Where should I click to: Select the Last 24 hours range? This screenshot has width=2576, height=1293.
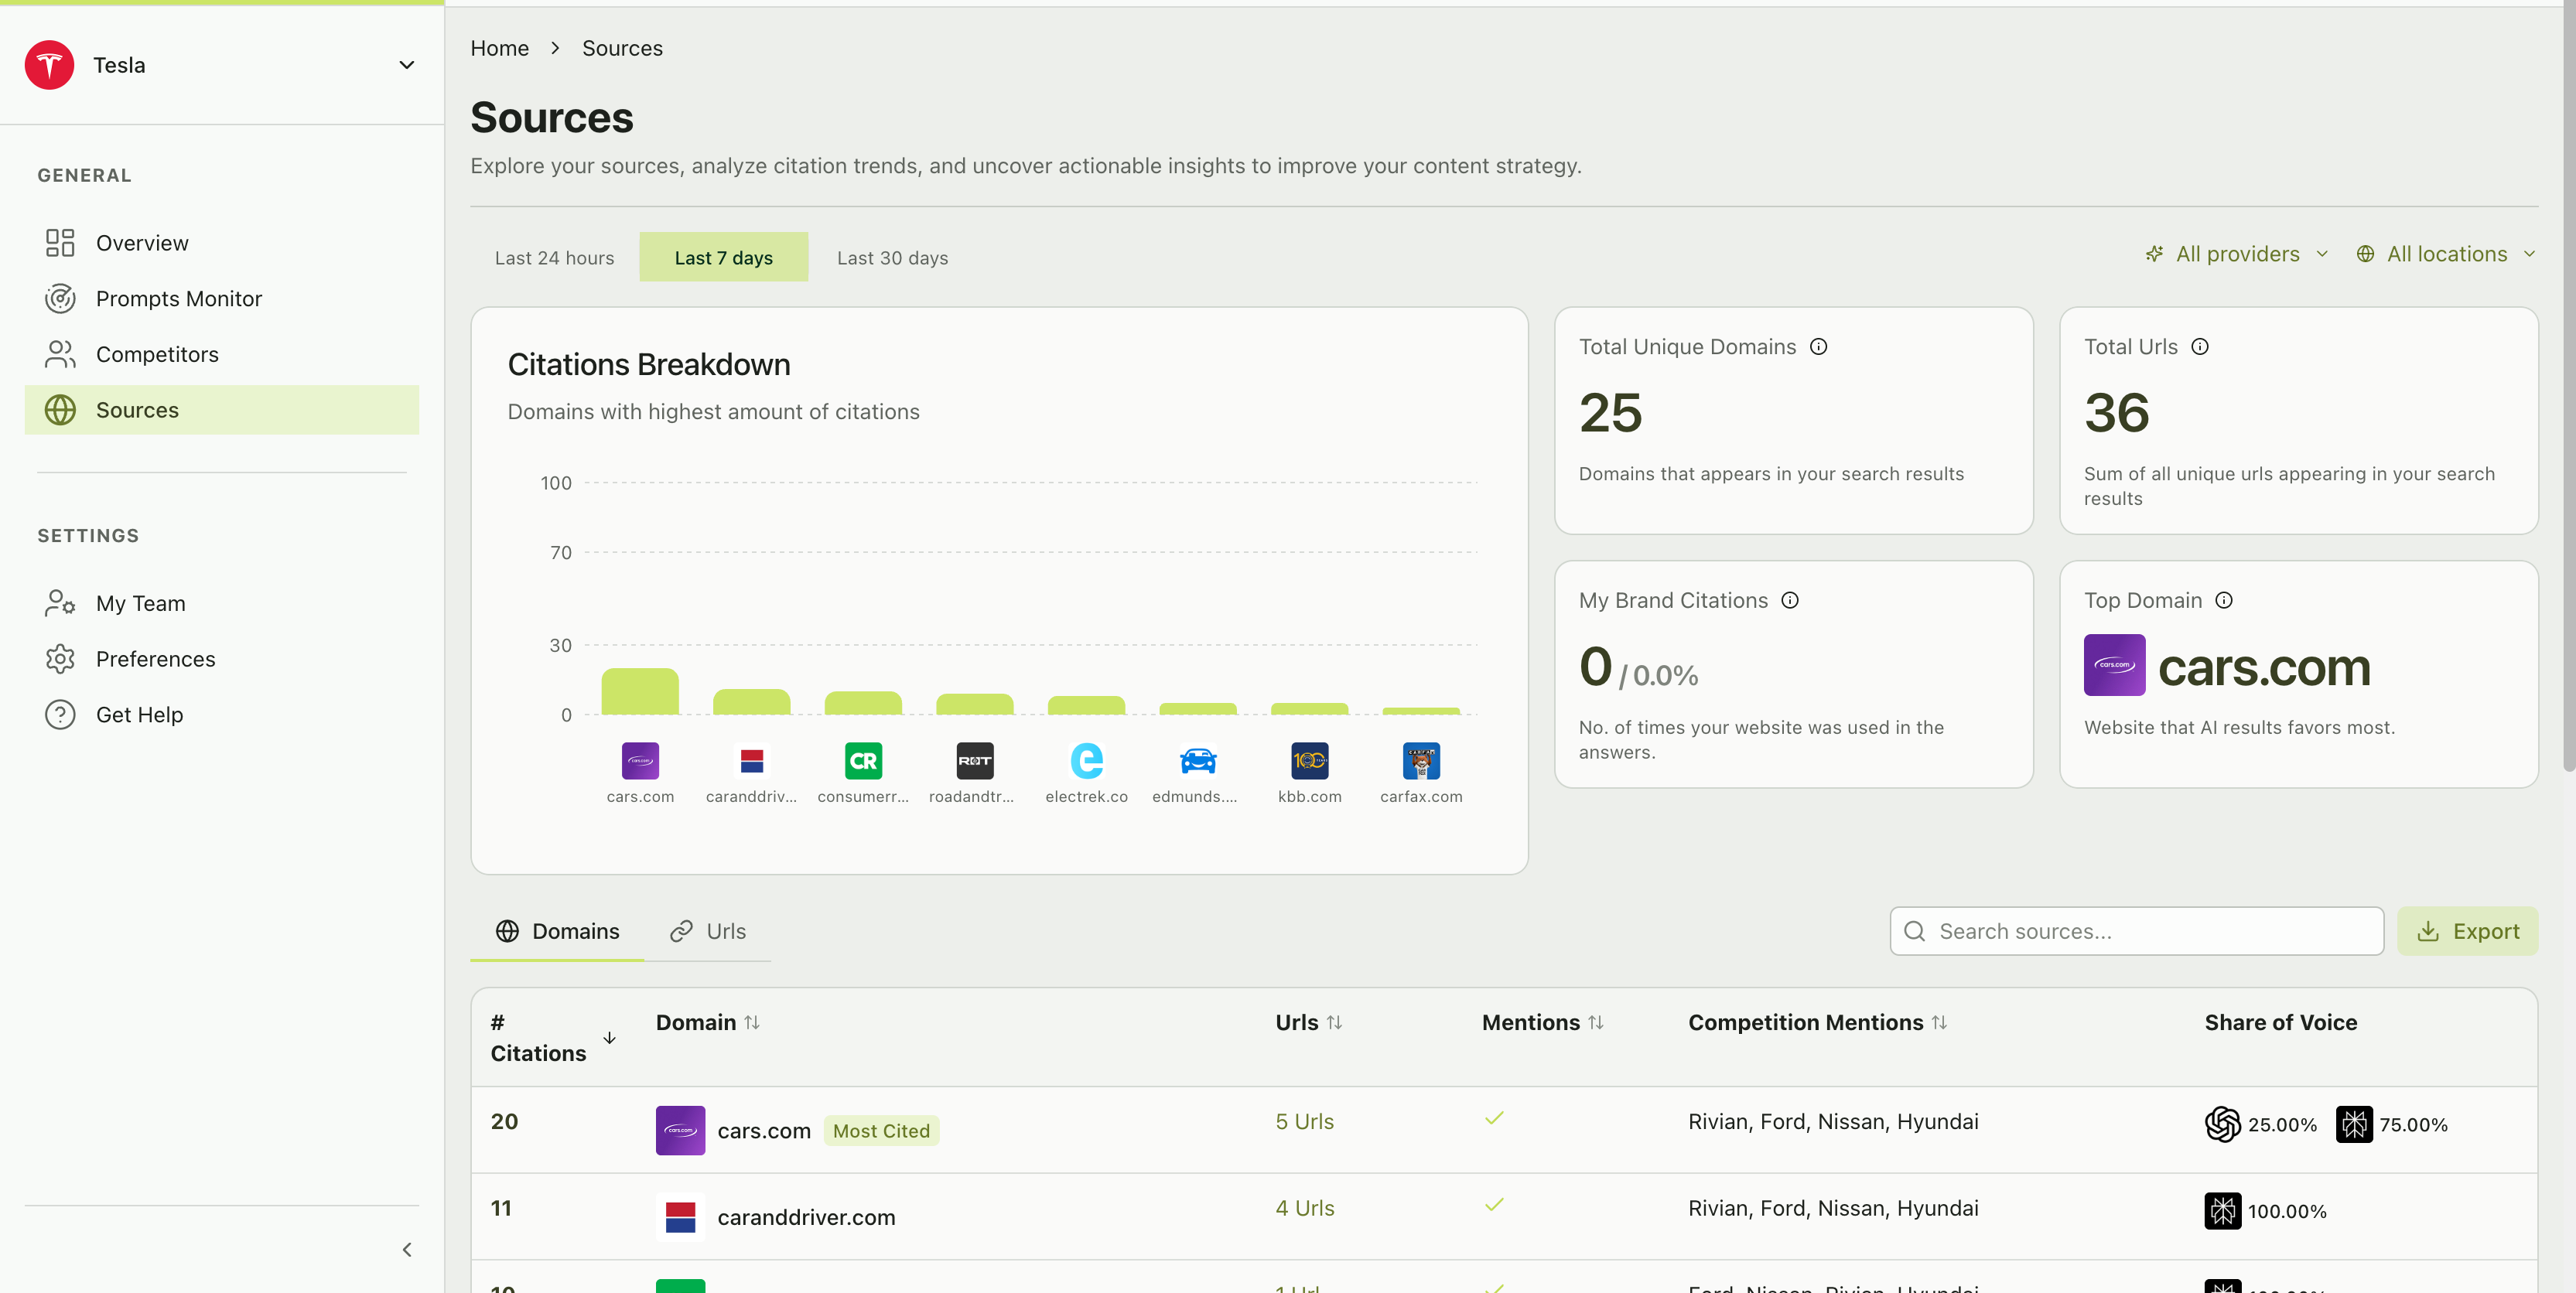tap(554, 258)
